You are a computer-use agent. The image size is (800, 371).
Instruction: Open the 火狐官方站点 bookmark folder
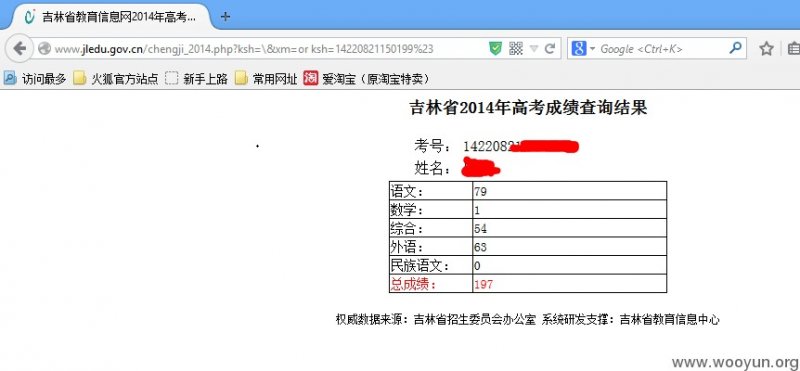click(116, 79)
